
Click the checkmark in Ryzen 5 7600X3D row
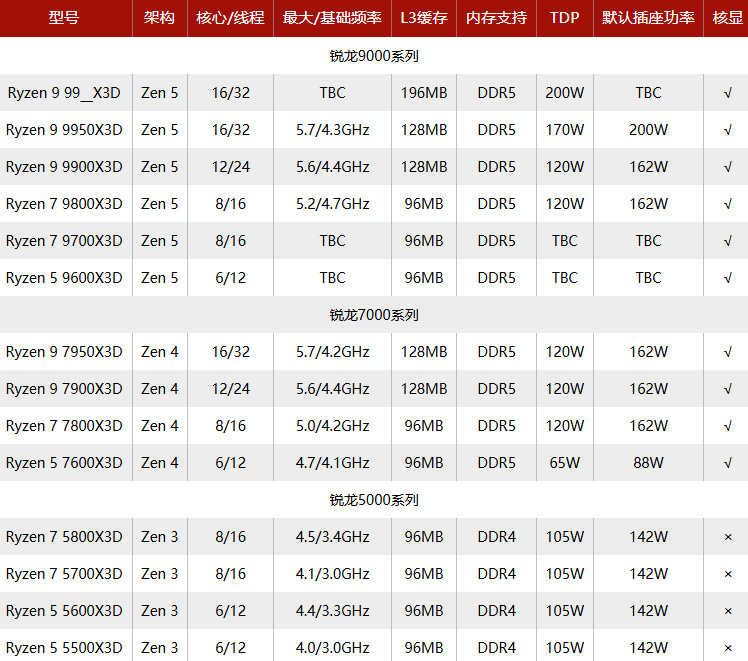click(728, 463)
